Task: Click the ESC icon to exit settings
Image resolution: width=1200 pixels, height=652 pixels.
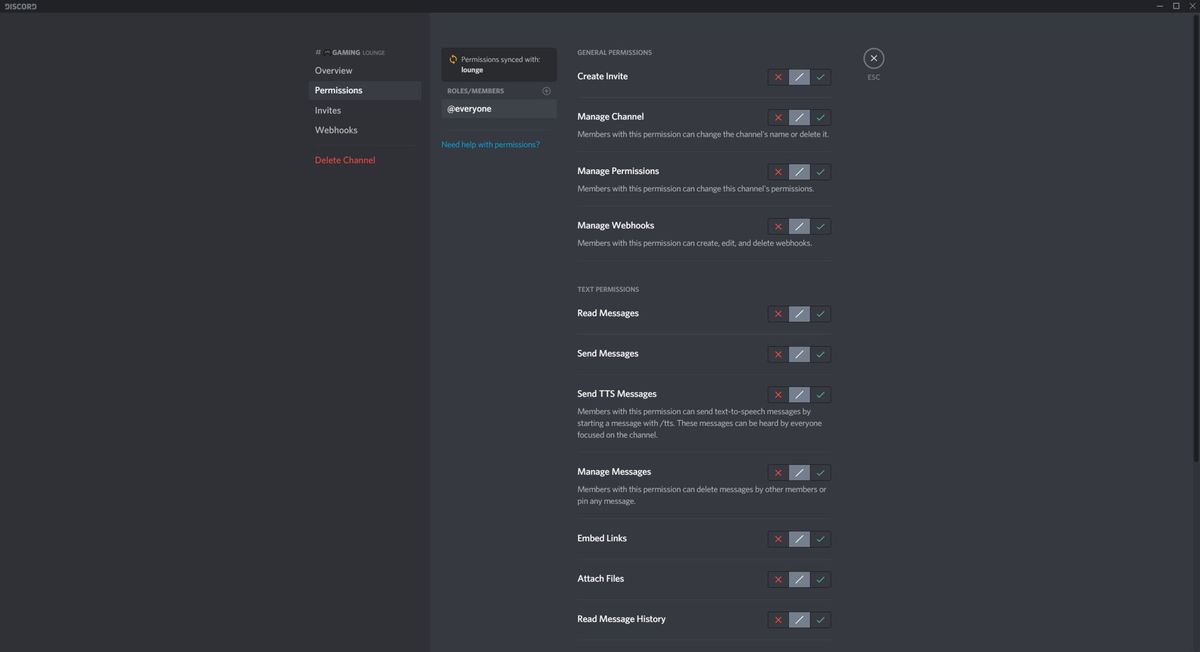Action: click(873, 57)
